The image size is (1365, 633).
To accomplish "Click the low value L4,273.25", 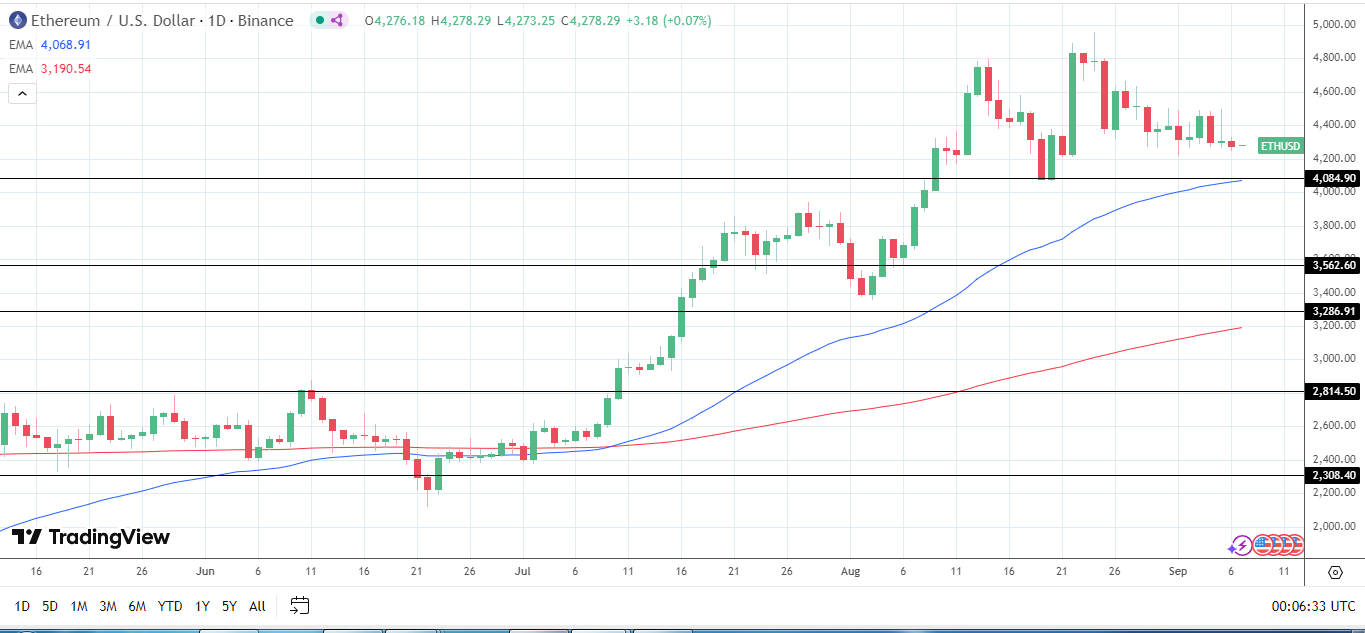I will tap(526, 20).
